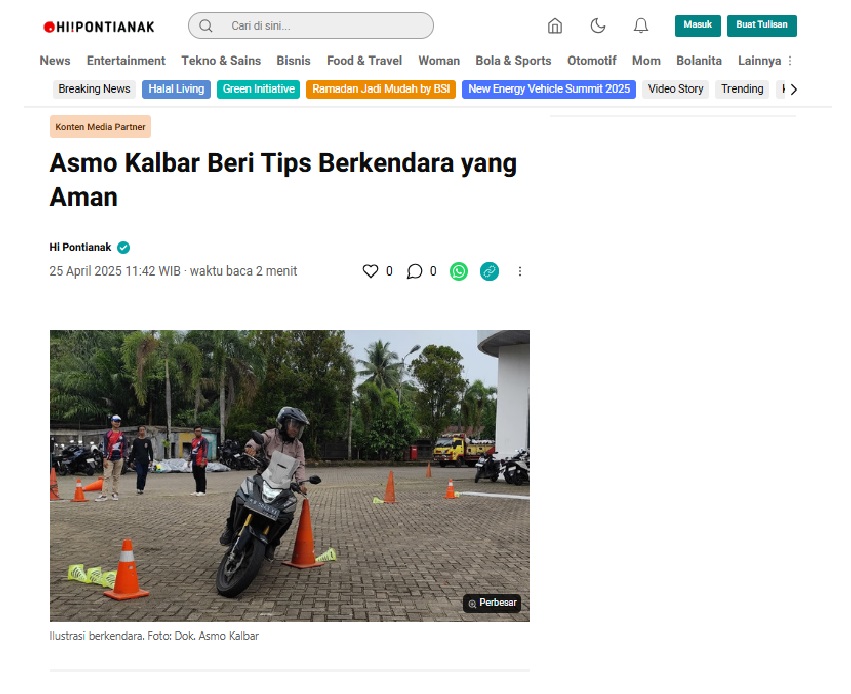Open the Hi Pontianak author link
851x694 pixels.
(80, 247)
